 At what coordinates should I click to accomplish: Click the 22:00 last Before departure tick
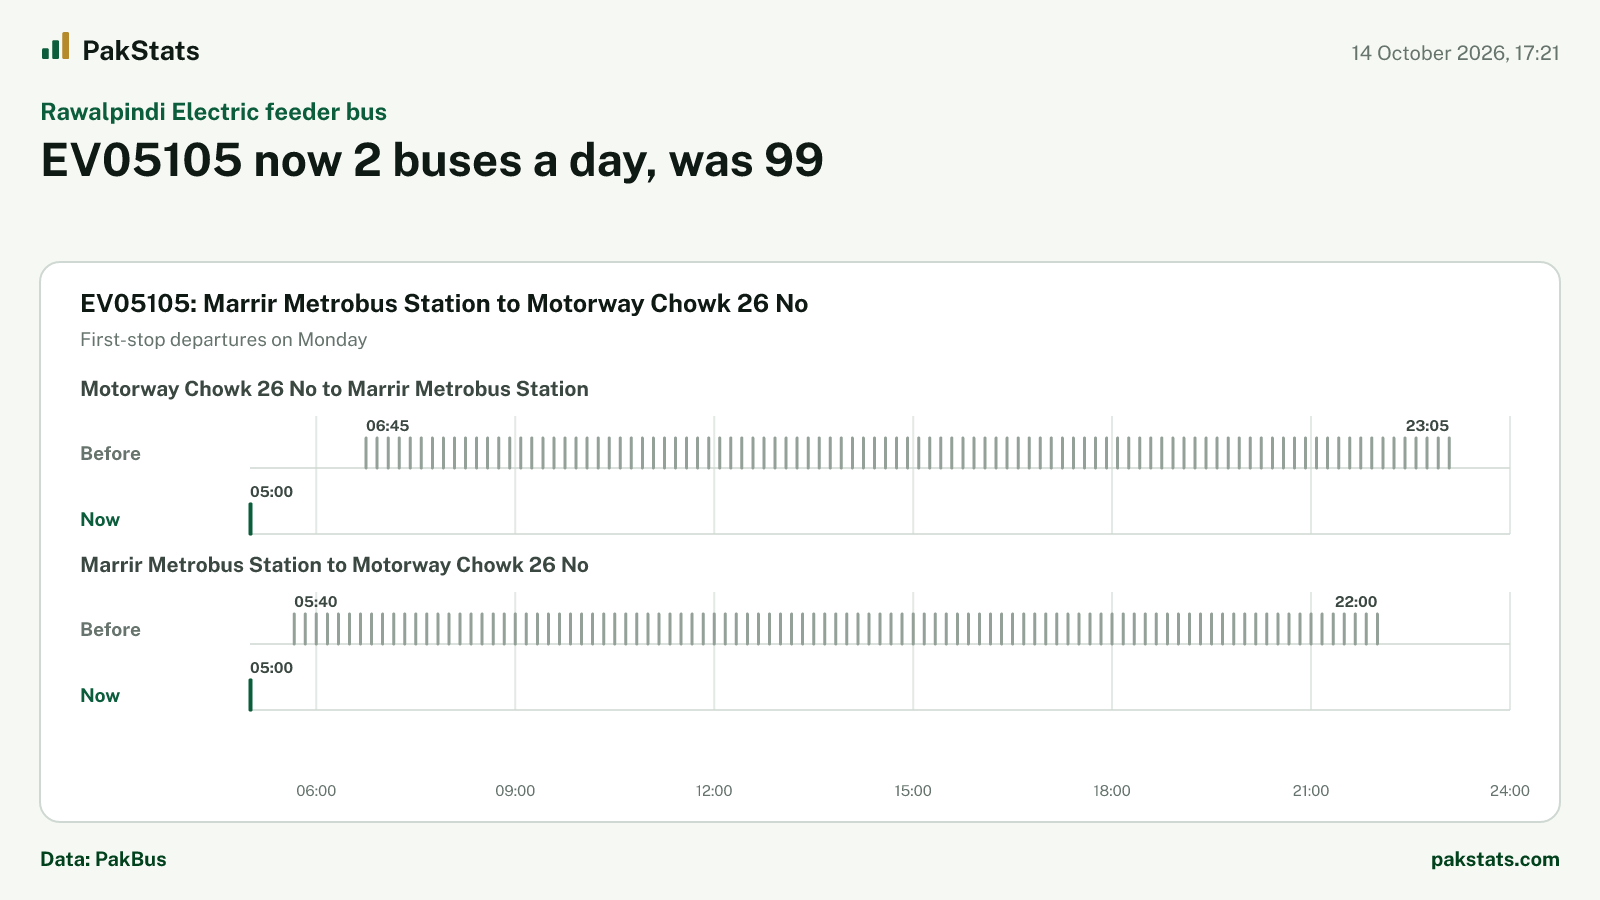[x=1377, y=629]
